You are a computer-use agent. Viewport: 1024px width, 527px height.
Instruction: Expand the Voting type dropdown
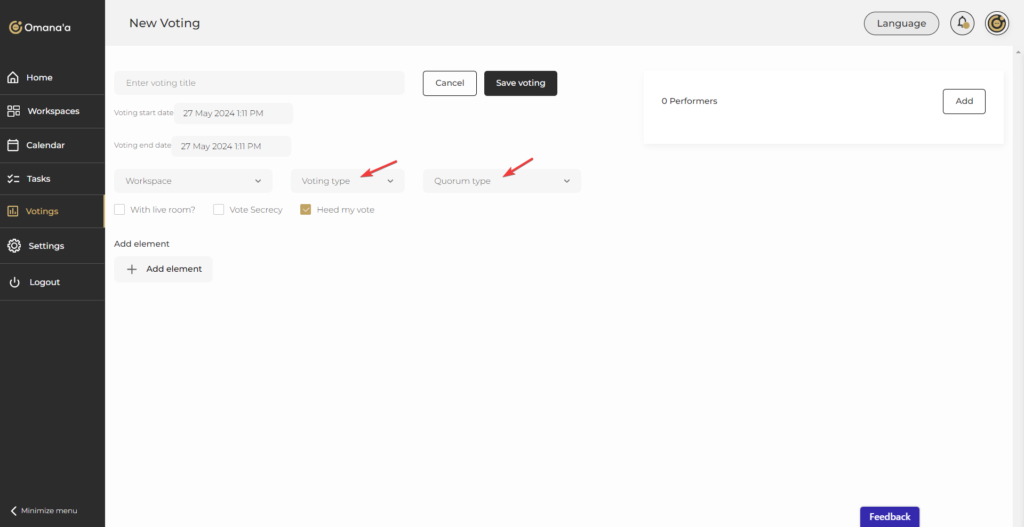click(347, 181)
